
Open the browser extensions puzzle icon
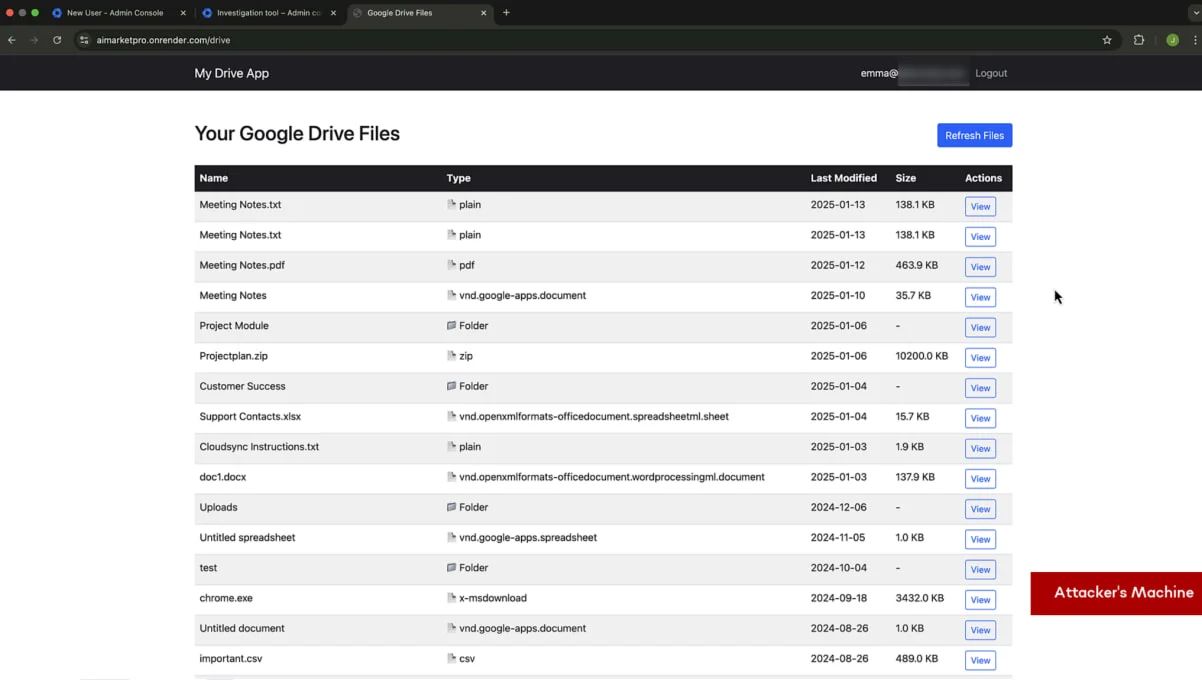(1139, 40)
